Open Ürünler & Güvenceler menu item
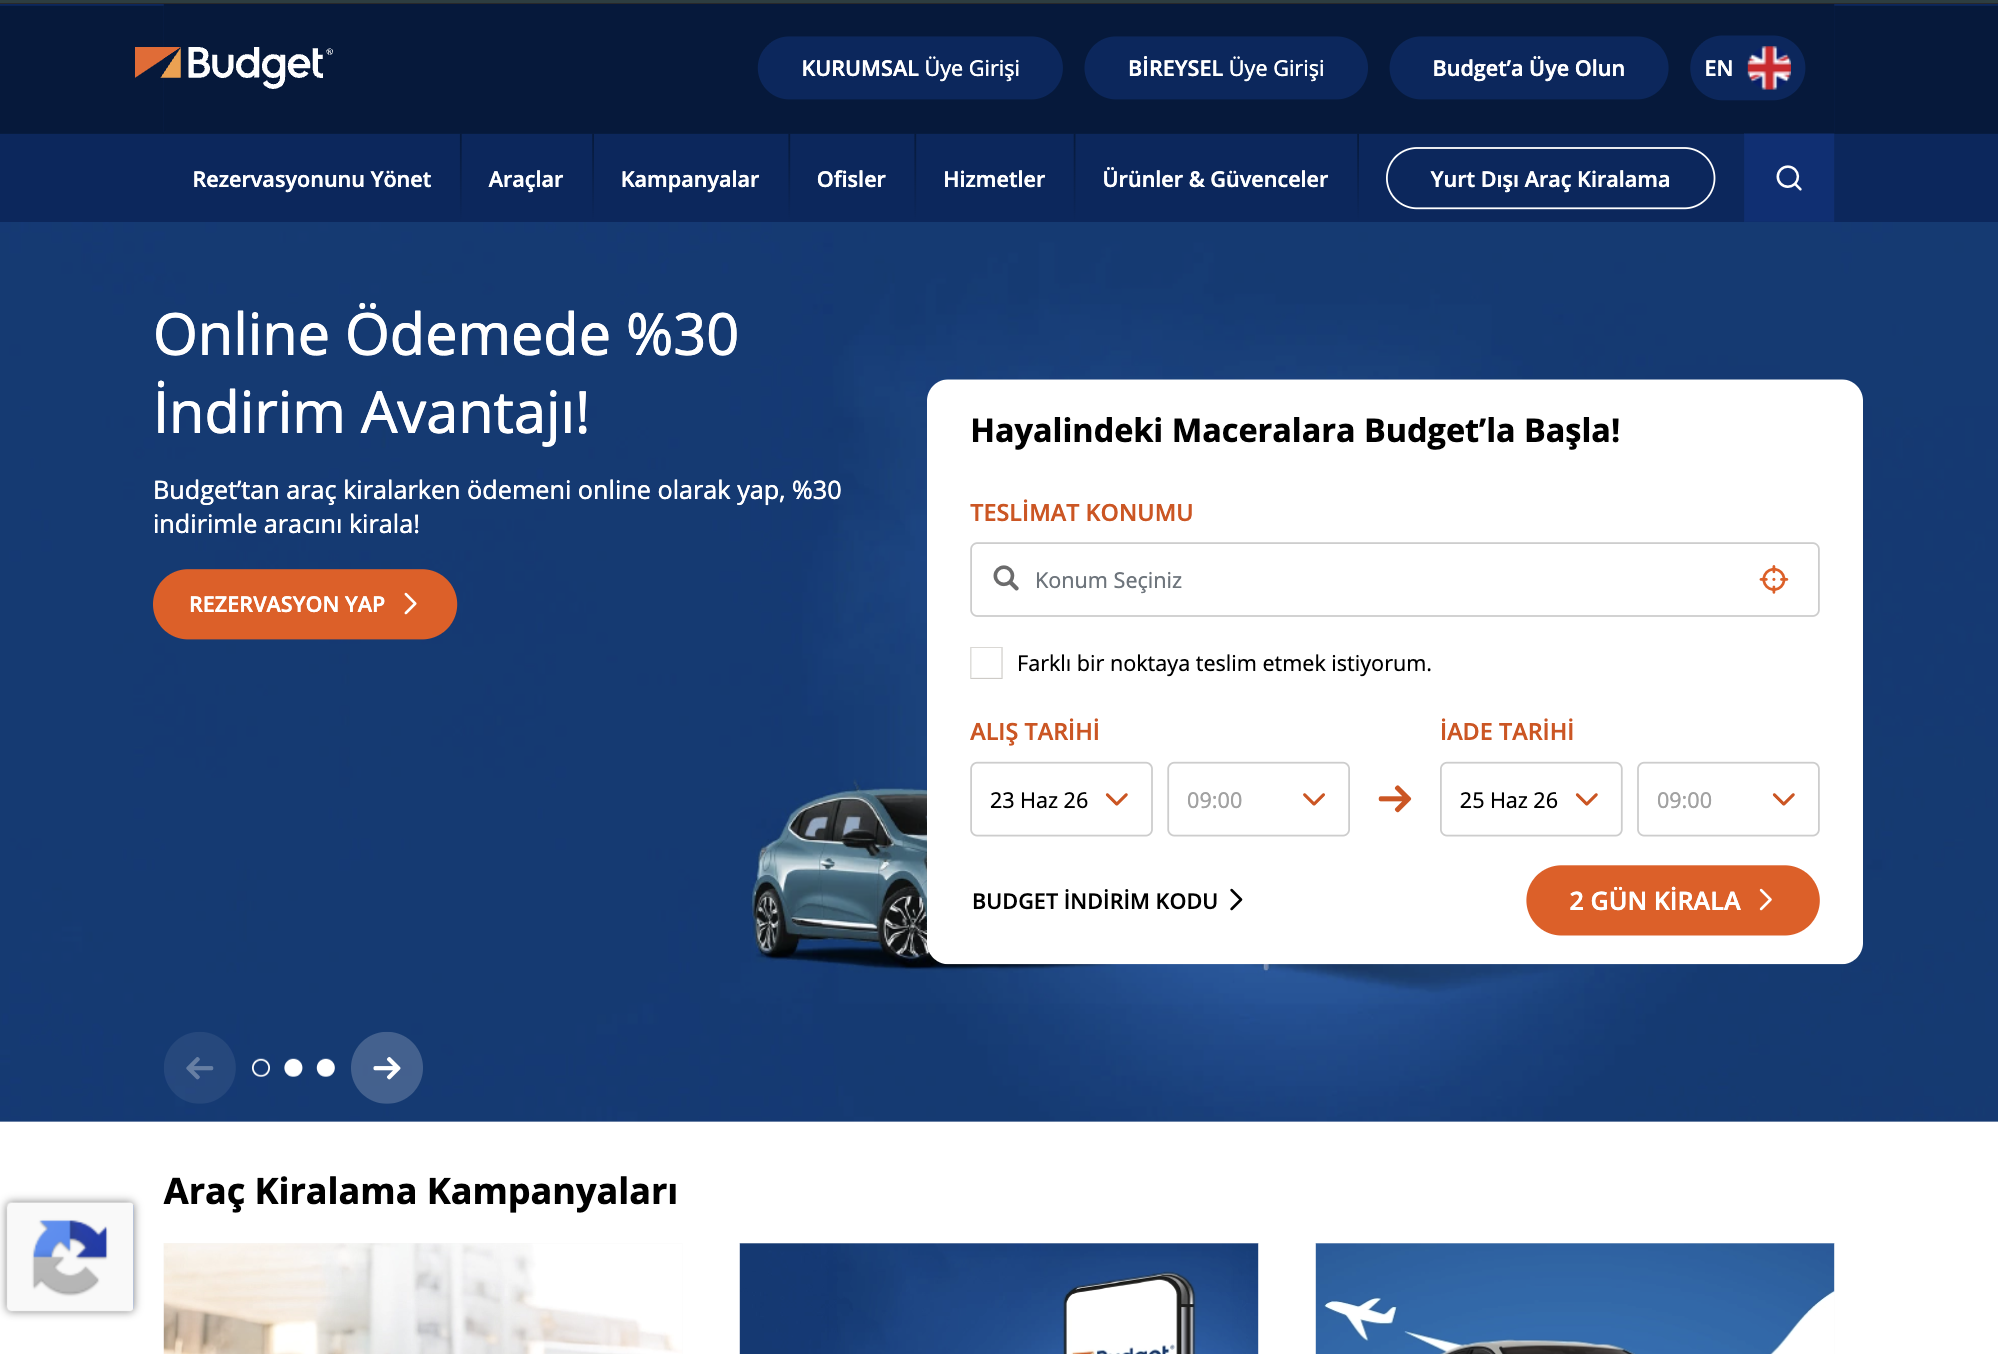The width and height of the screenshot is (1998, 1354). (1215, 179)
